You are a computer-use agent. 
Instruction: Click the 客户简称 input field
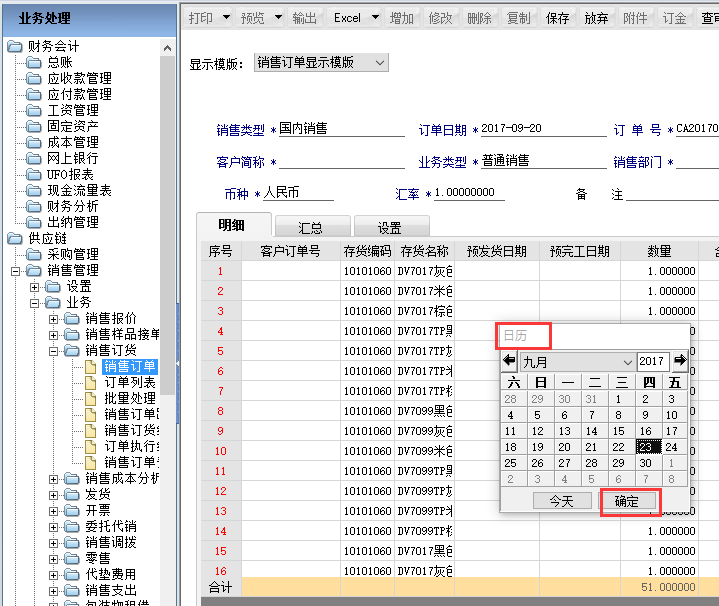pyautogui.click(x=342, y=161)
